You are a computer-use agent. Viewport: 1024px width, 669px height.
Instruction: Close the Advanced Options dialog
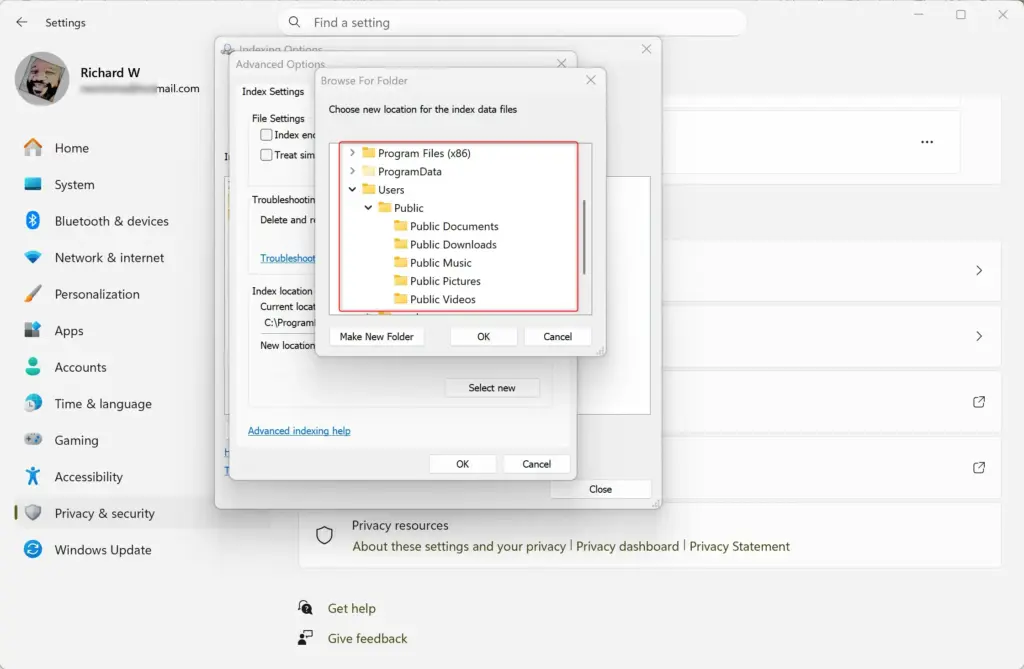pyautogui.click(x=562, y=63)
